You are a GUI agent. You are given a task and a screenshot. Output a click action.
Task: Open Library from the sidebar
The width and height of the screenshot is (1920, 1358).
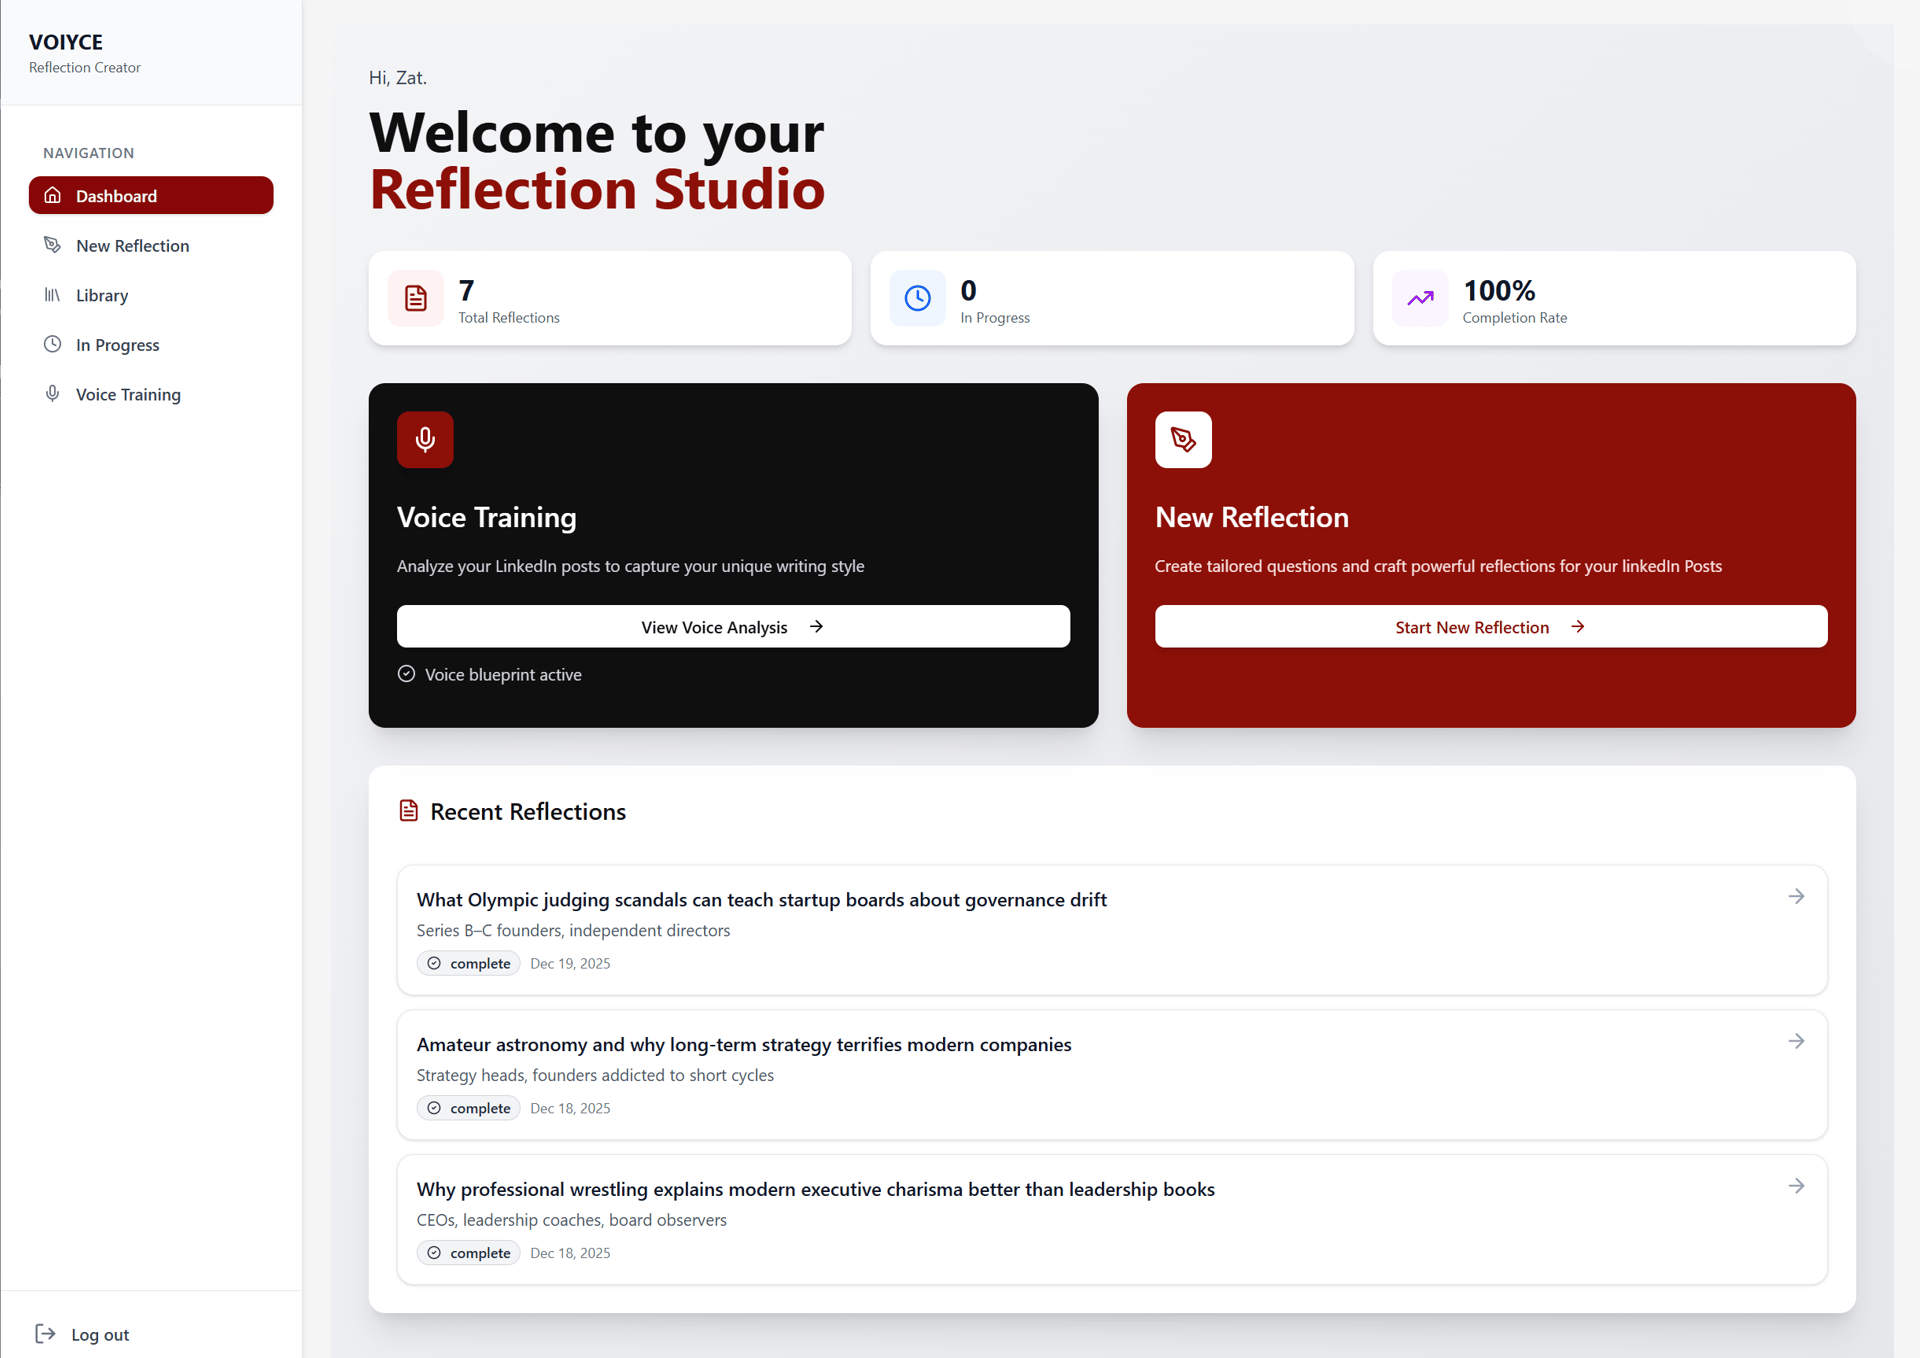102,296
